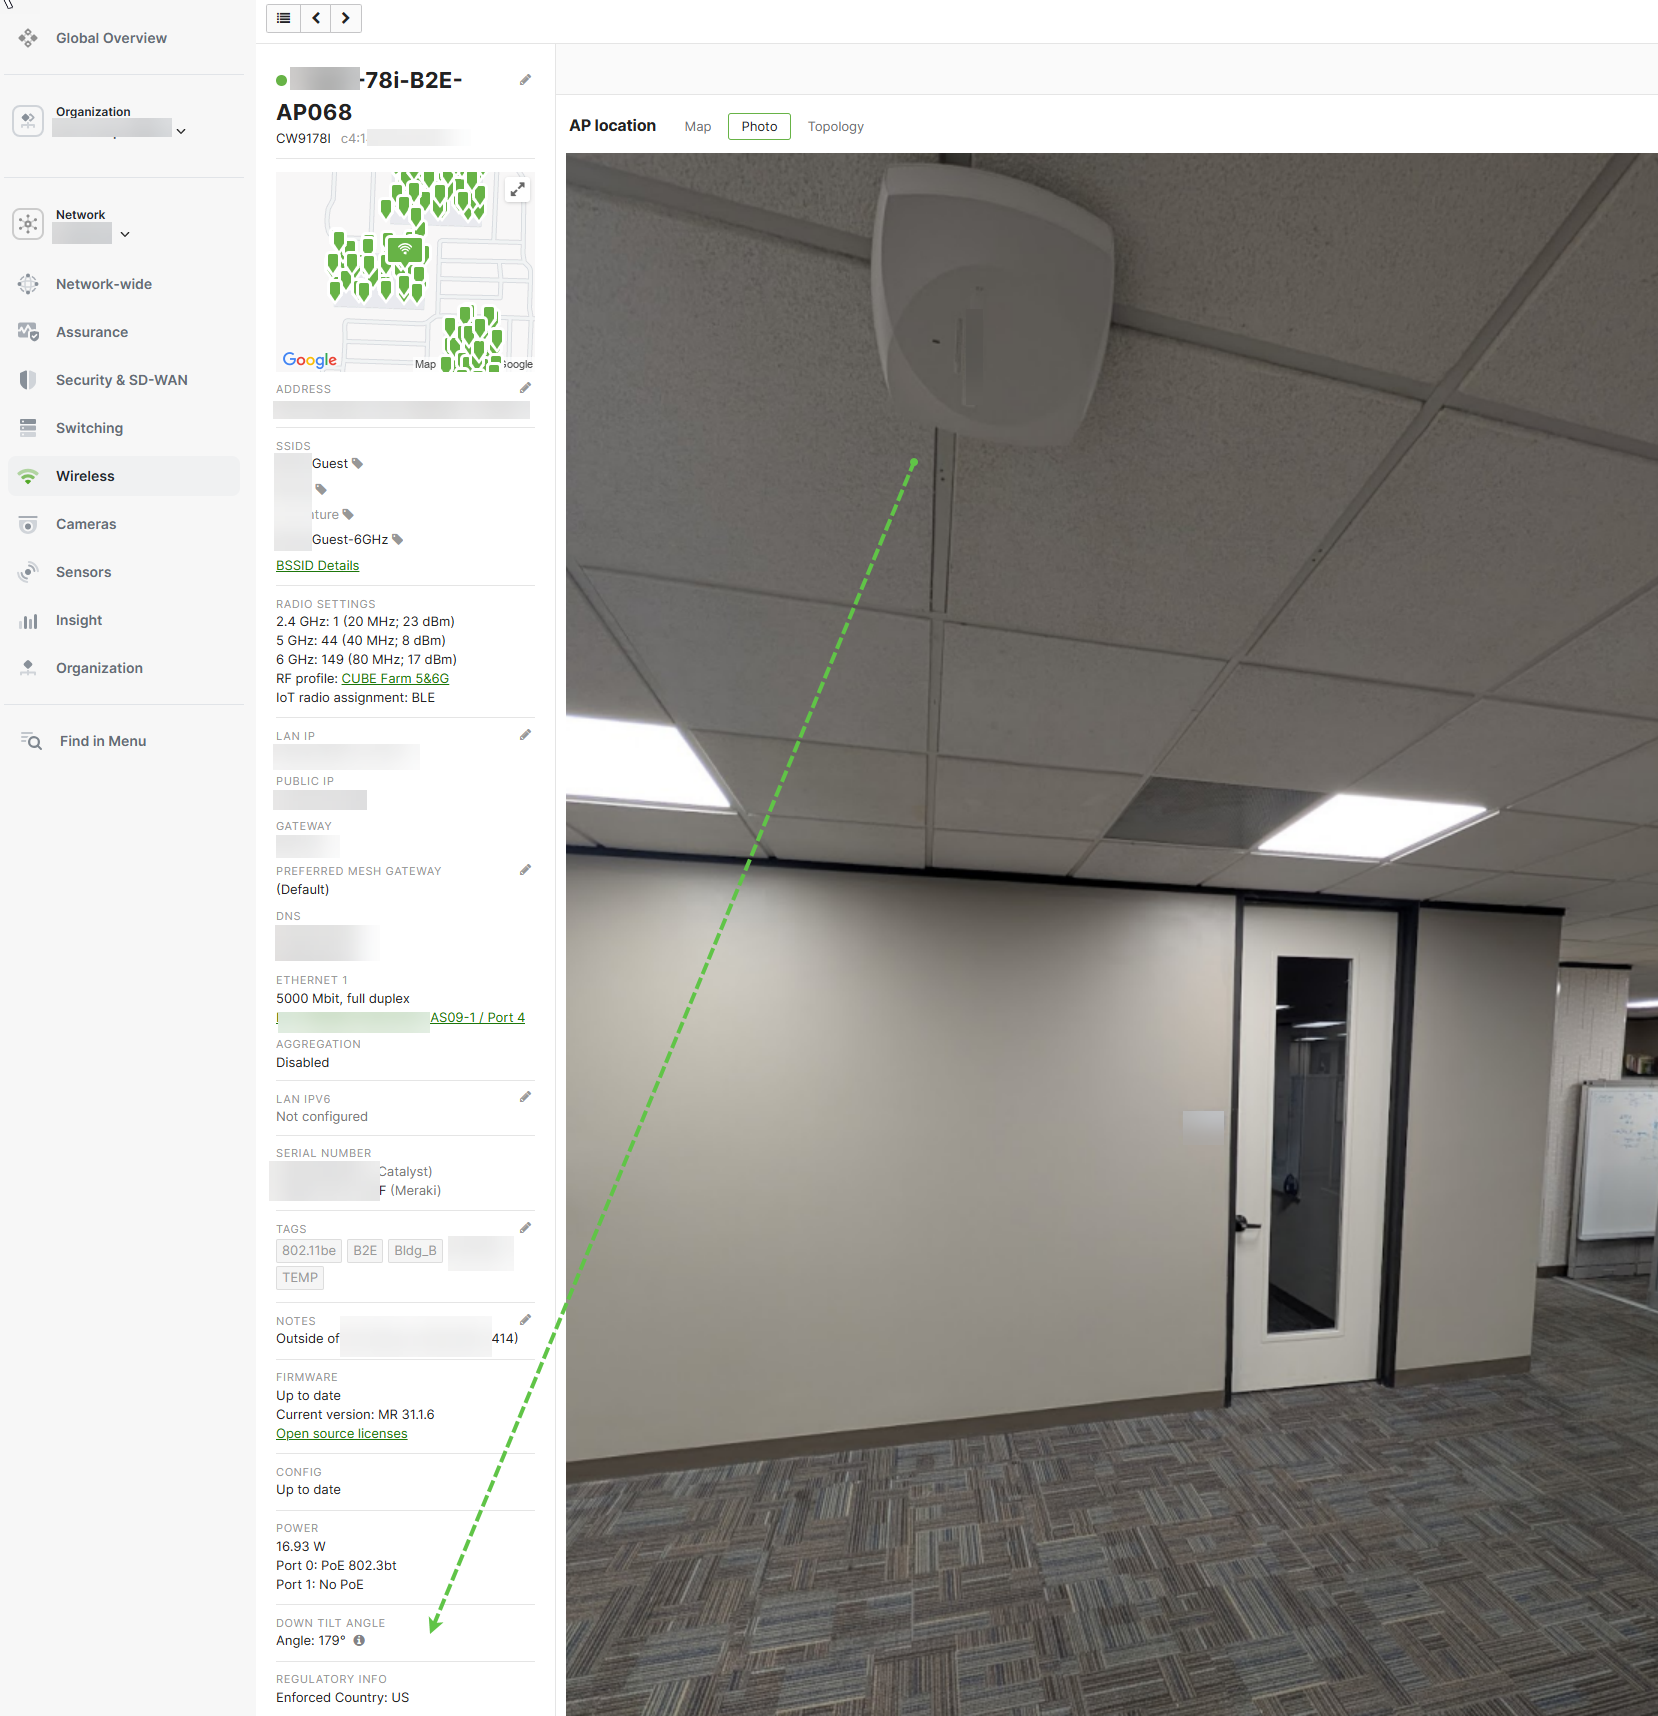Open the Sensors section
Image resolution: width=1658 pixels, height=1716 pixels.
coord(83,571)
